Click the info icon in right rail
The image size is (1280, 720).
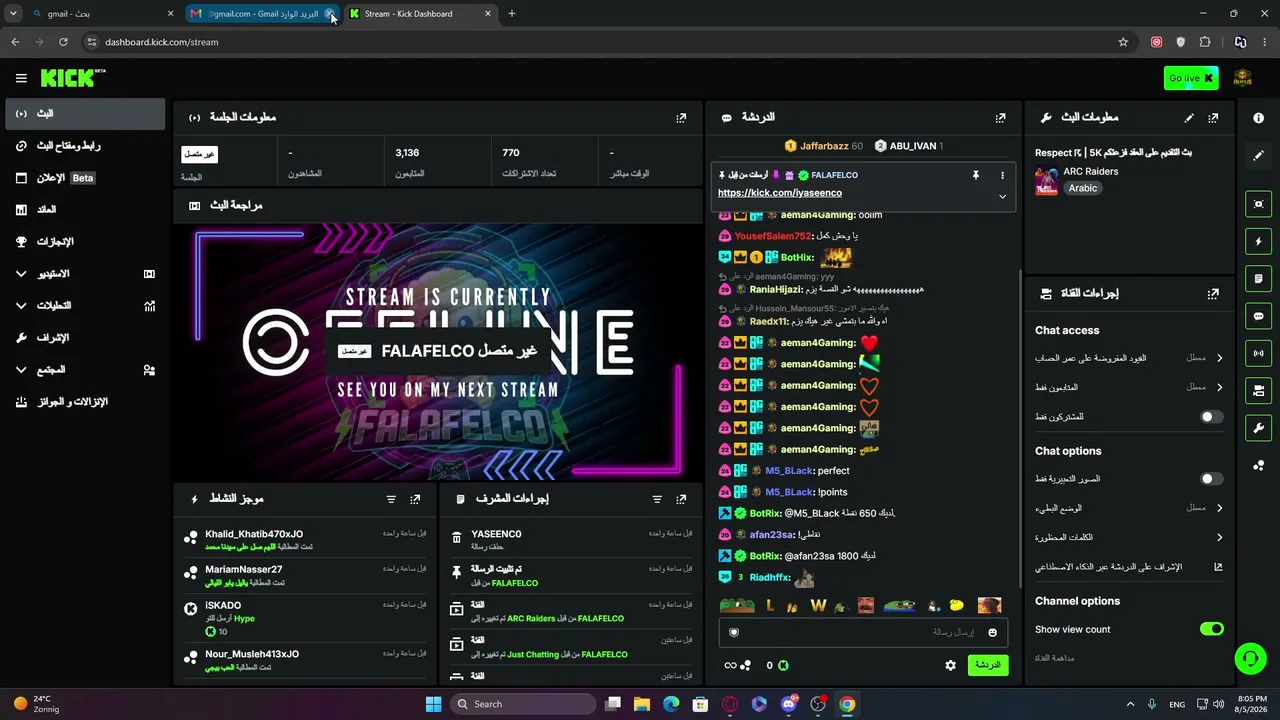coord(1258,118)
